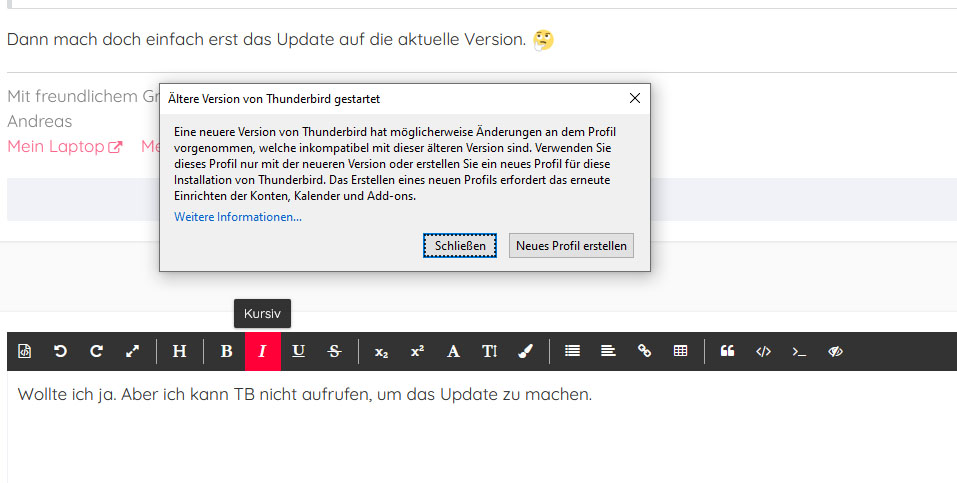Apply superscript formatting
The image size is (957, 483).
point(417,351)
